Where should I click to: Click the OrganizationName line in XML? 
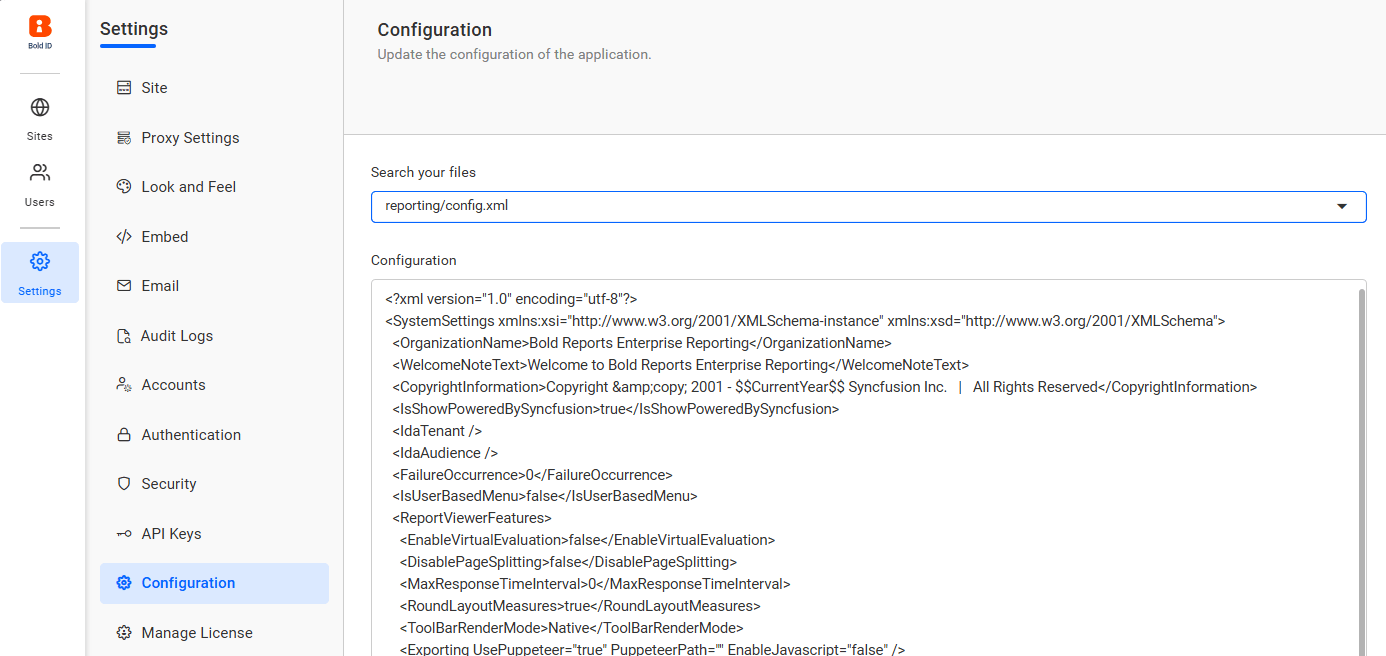click(642, 343)
